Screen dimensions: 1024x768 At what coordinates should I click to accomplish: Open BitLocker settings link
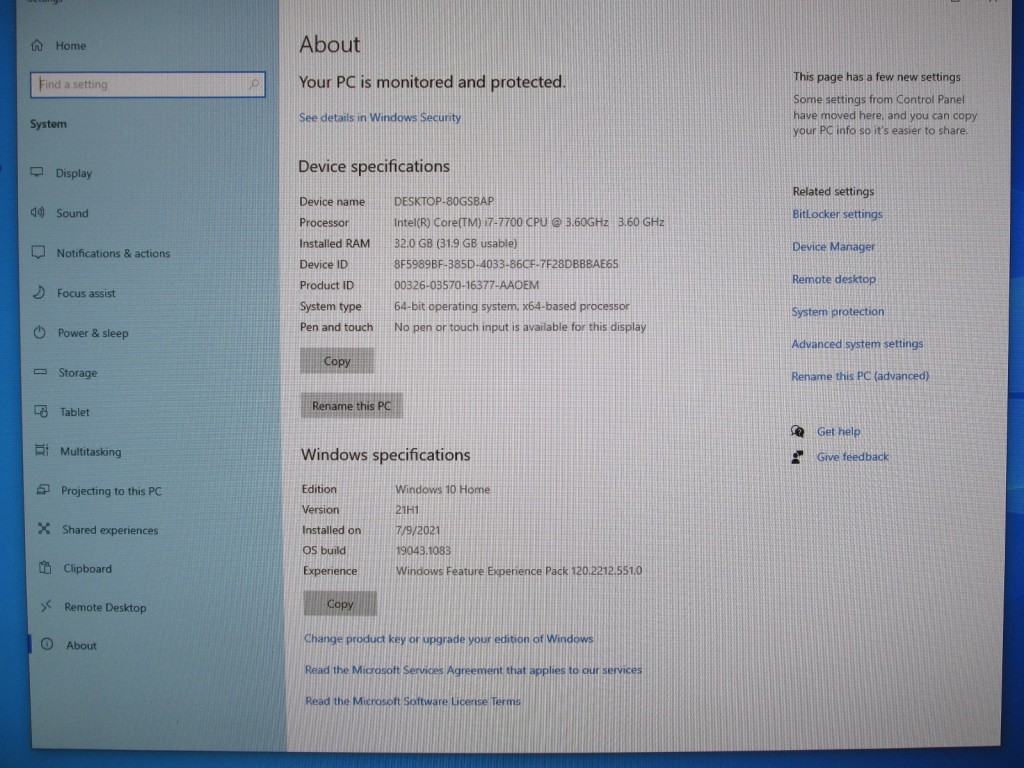(x=837, y=214)
